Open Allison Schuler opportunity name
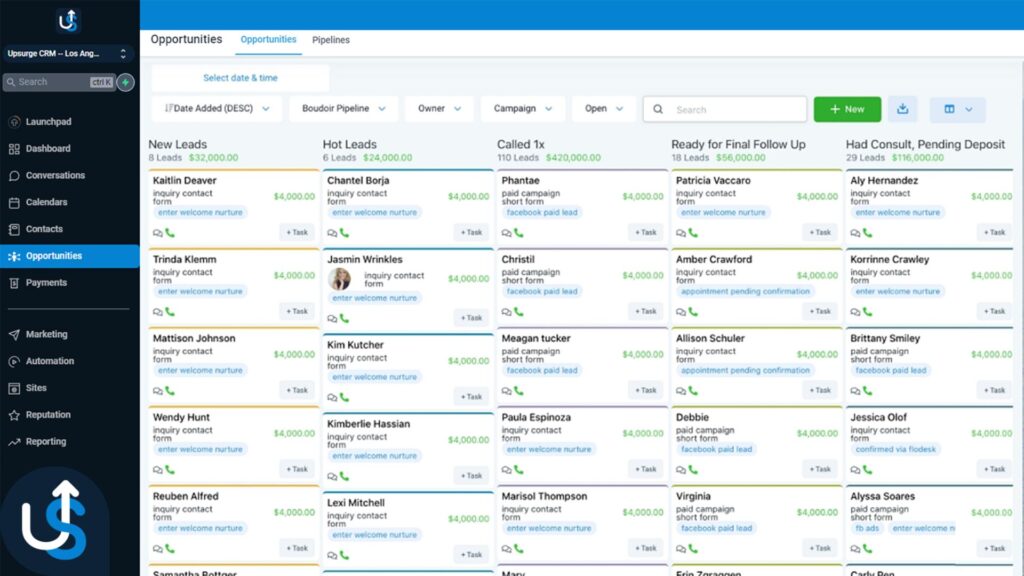Image resolution: width=1024 pixels, height=576 pixels. click(x=710, y=338)
